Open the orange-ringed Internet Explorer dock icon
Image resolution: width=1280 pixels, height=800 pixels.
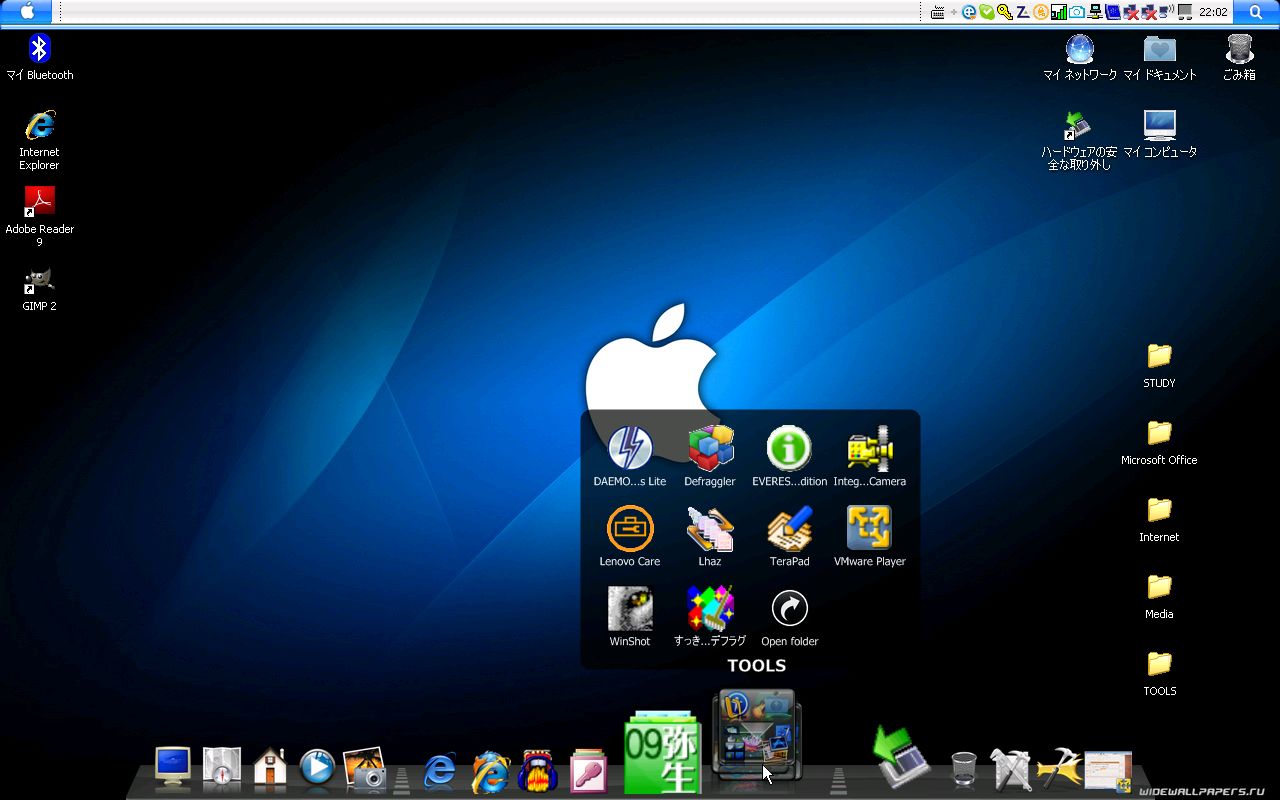click(490, 770)
